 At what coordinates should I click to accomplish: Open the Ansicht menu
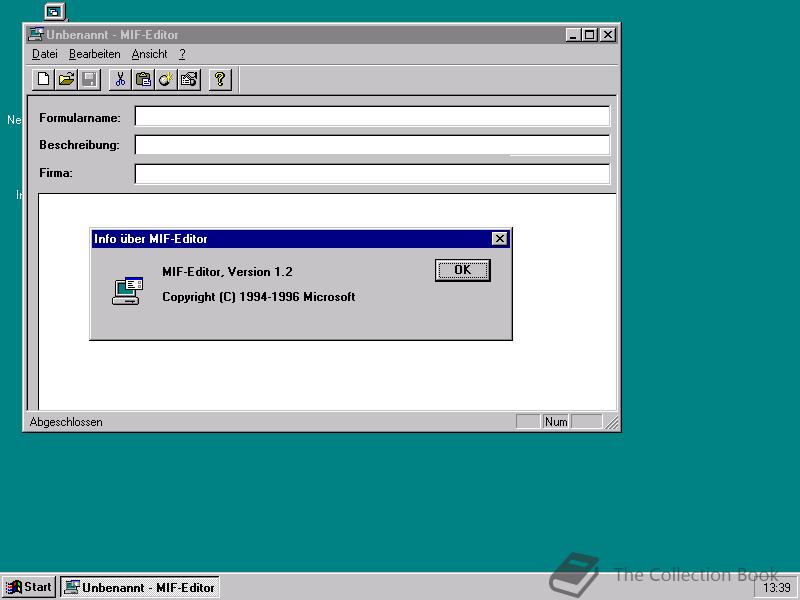(x=149, y=54)
